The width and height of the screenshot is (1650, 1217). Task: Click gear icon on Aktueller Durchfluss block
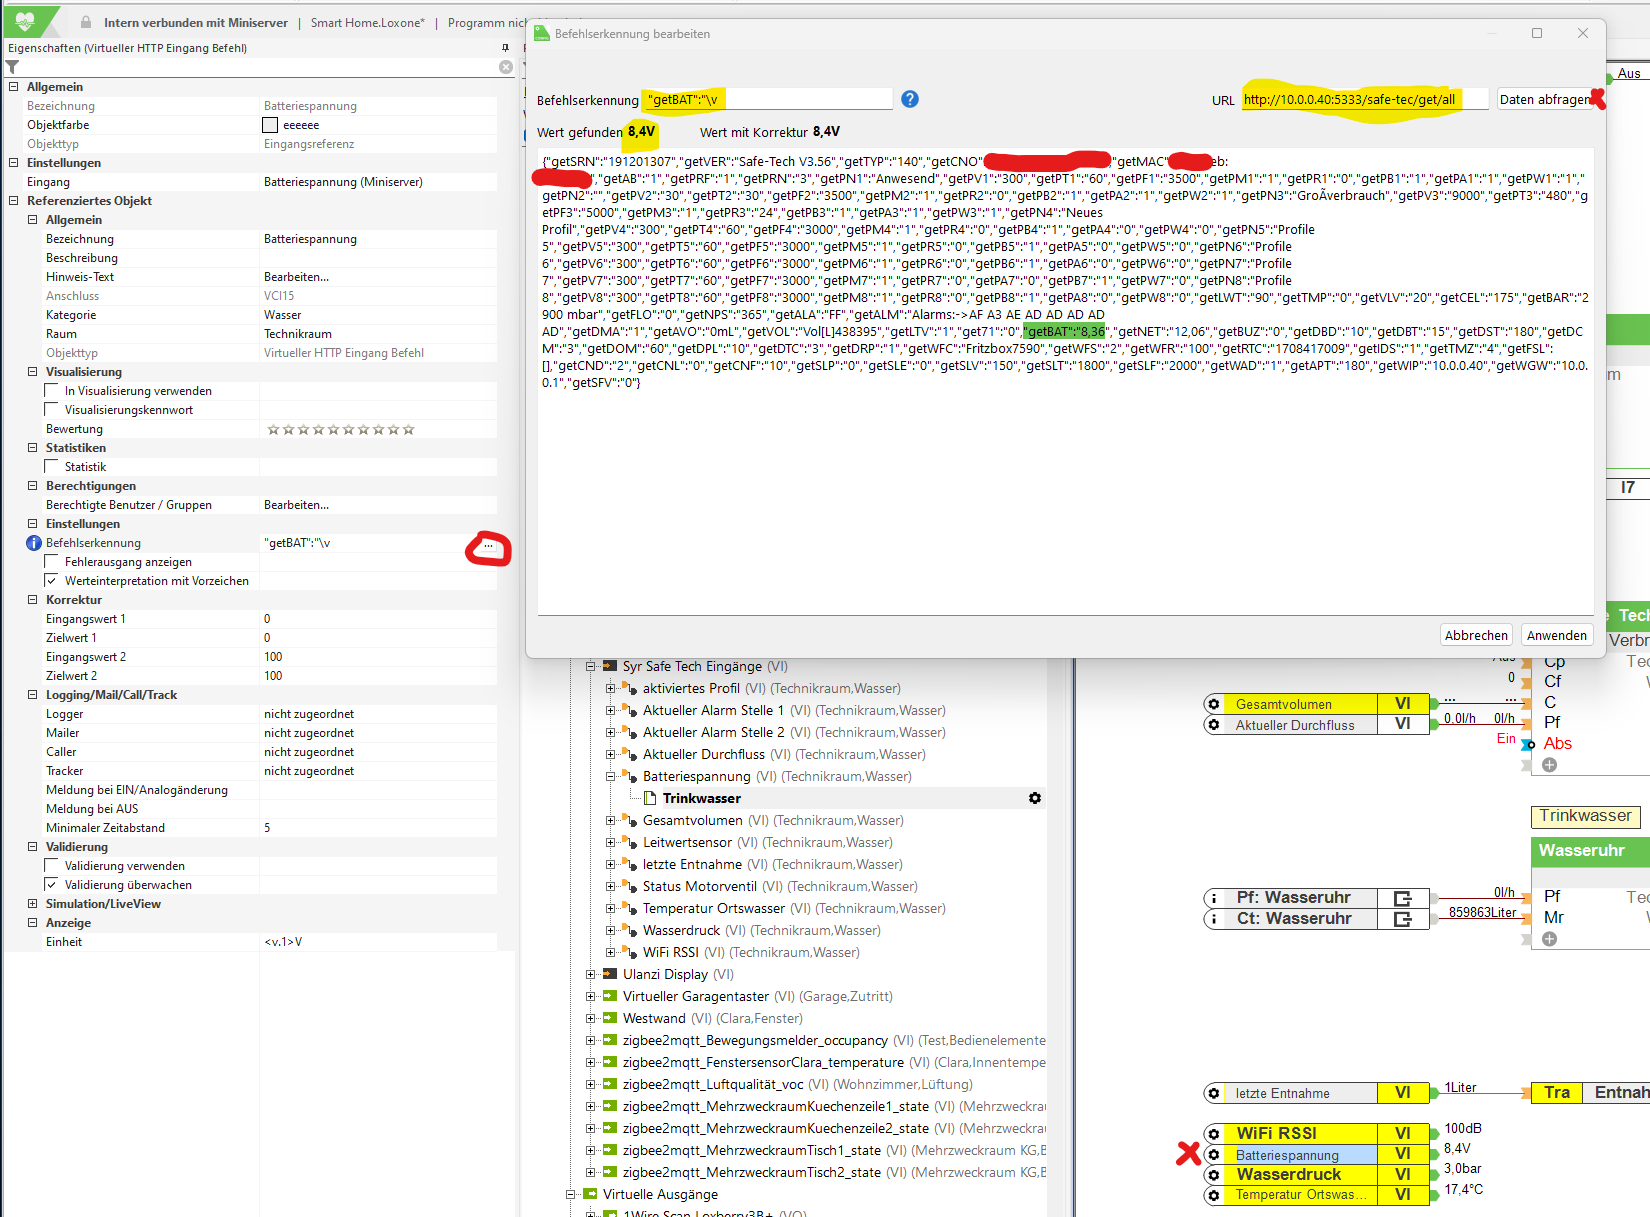coord(1214,725)
